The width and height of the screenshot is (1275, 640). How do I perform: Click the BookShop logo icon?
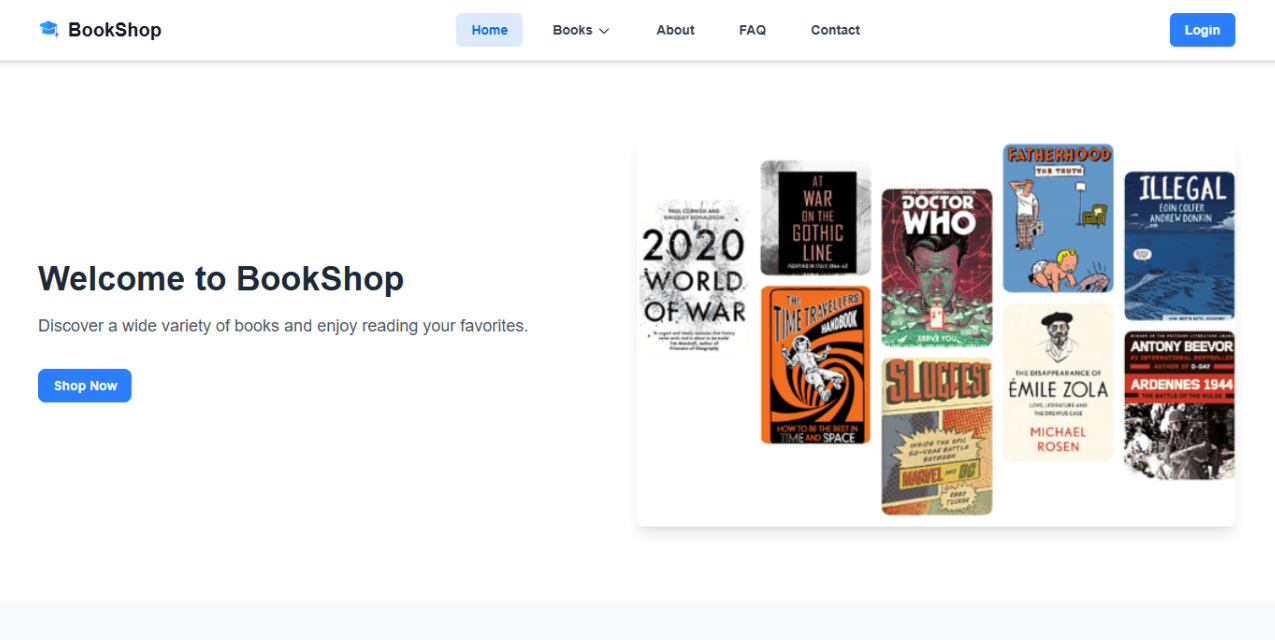[x=49, y=29]
